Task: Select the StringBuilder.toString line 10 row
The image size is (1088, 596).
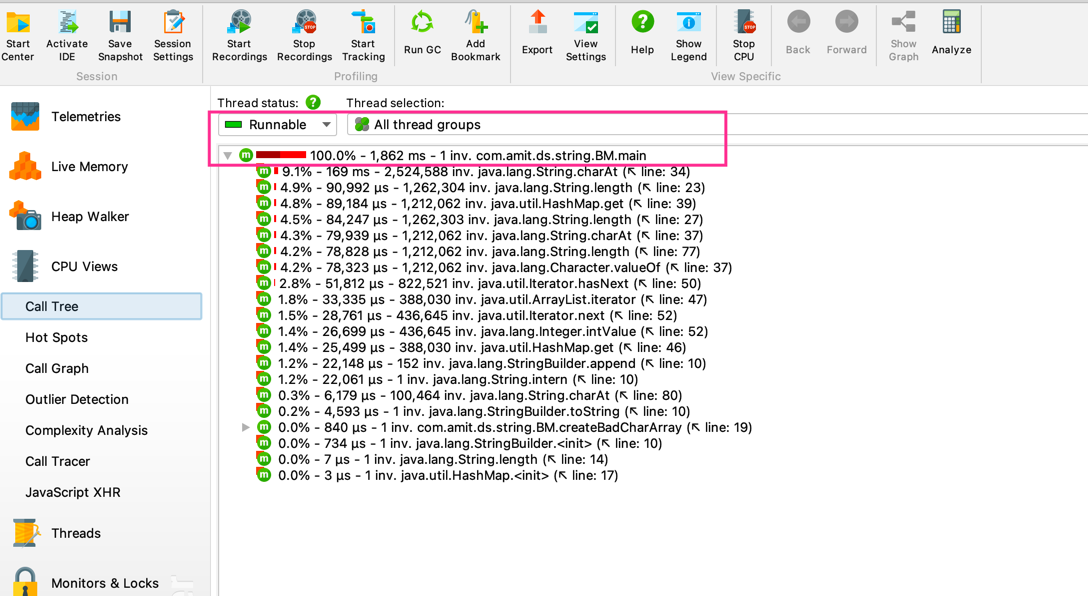Action: [x=473, y=411]
